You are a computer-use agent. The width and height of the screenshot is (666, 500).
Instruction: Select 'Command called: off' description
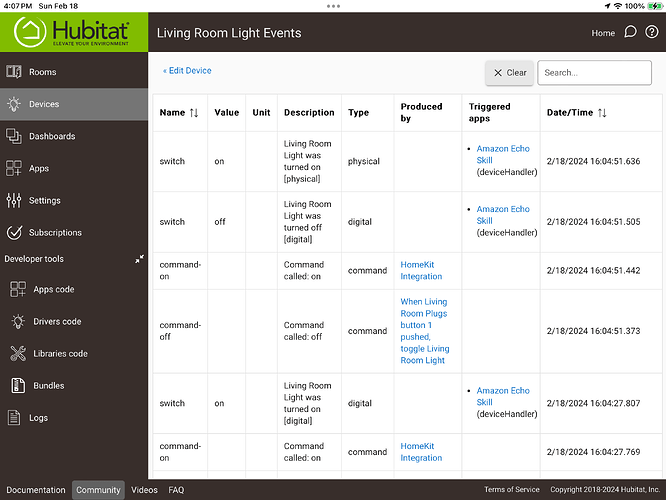click(304, 331)
